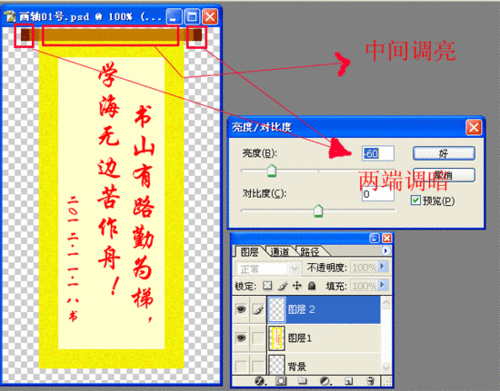Viewport: 500px width, 391px height.
Task: Show the 背景 layer via visibility box
Action: (x=241, y=366)
